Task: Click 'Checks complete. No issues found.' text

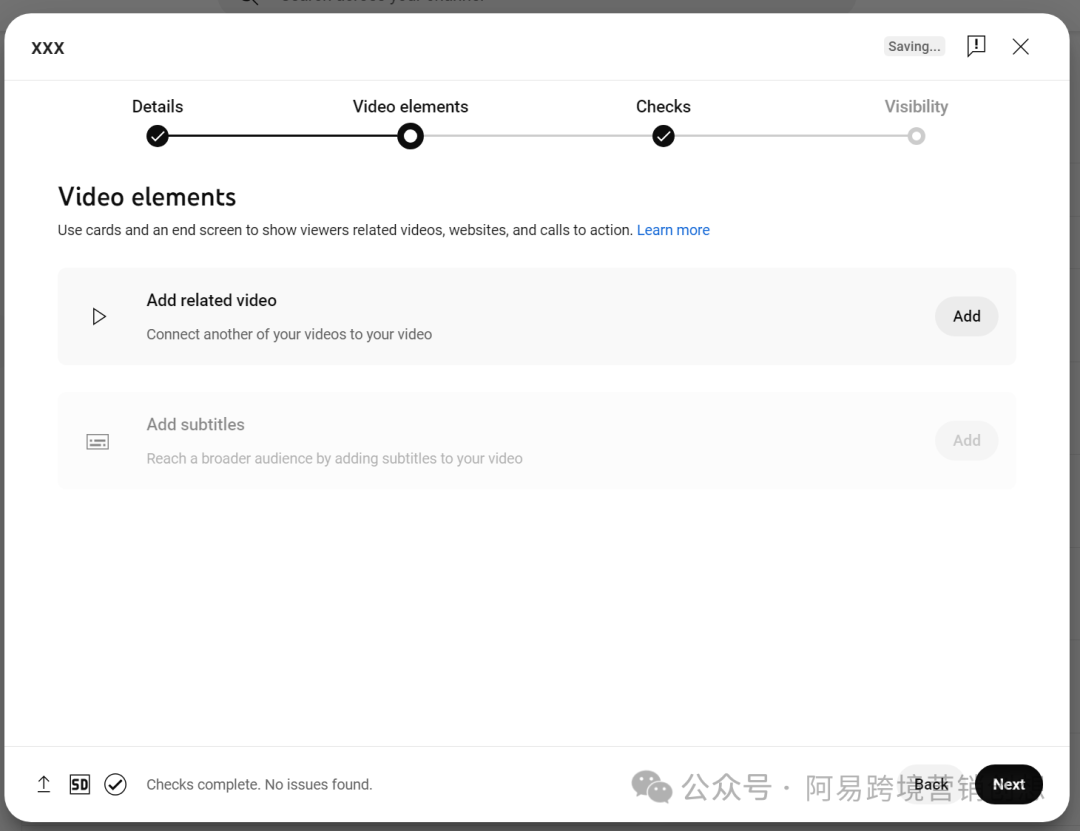Action: click(x=259, y=784)
